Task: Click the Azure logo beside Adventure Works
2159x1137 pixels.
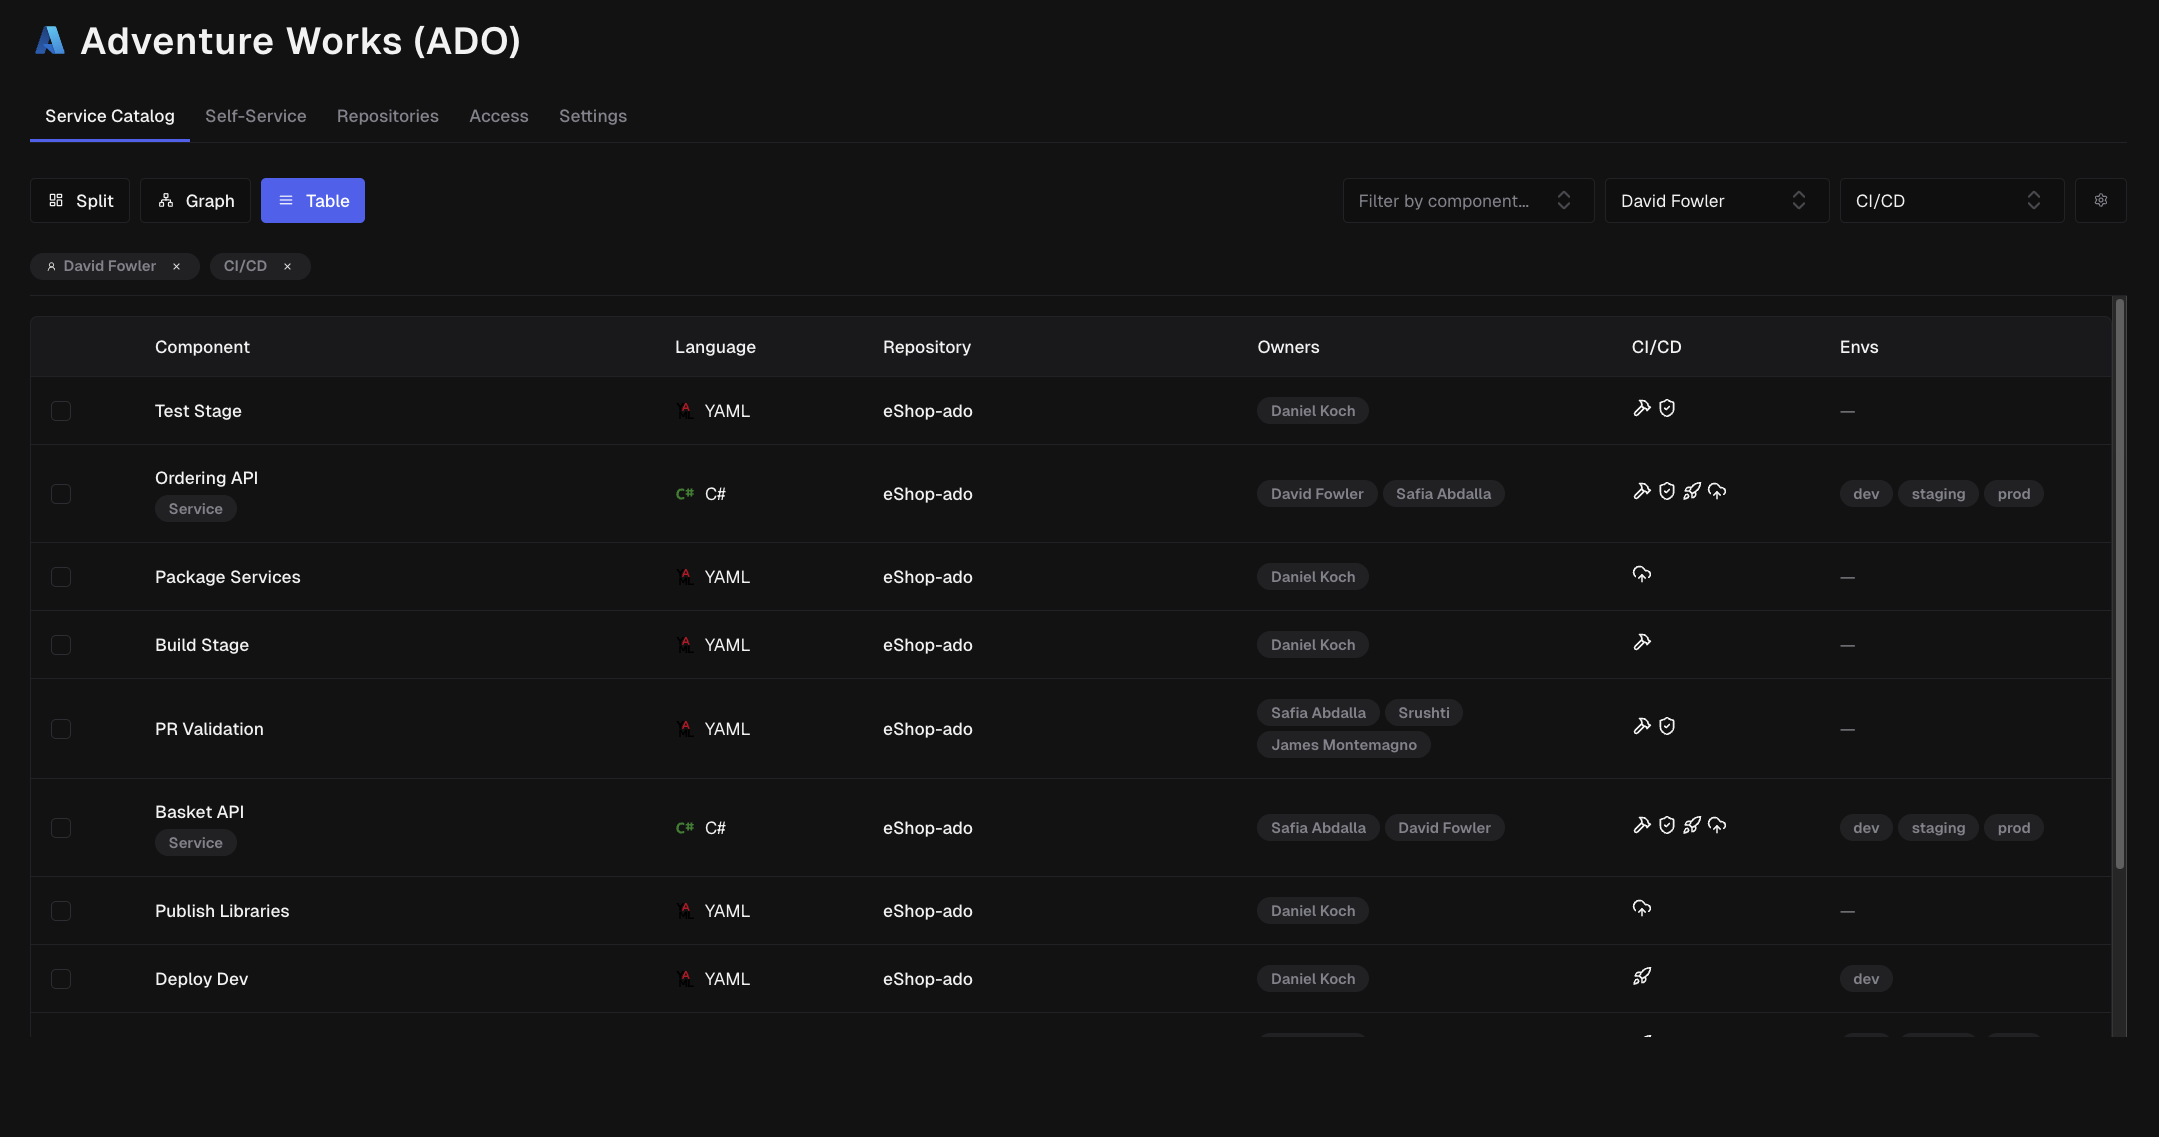Action: [x=49, y=41]
